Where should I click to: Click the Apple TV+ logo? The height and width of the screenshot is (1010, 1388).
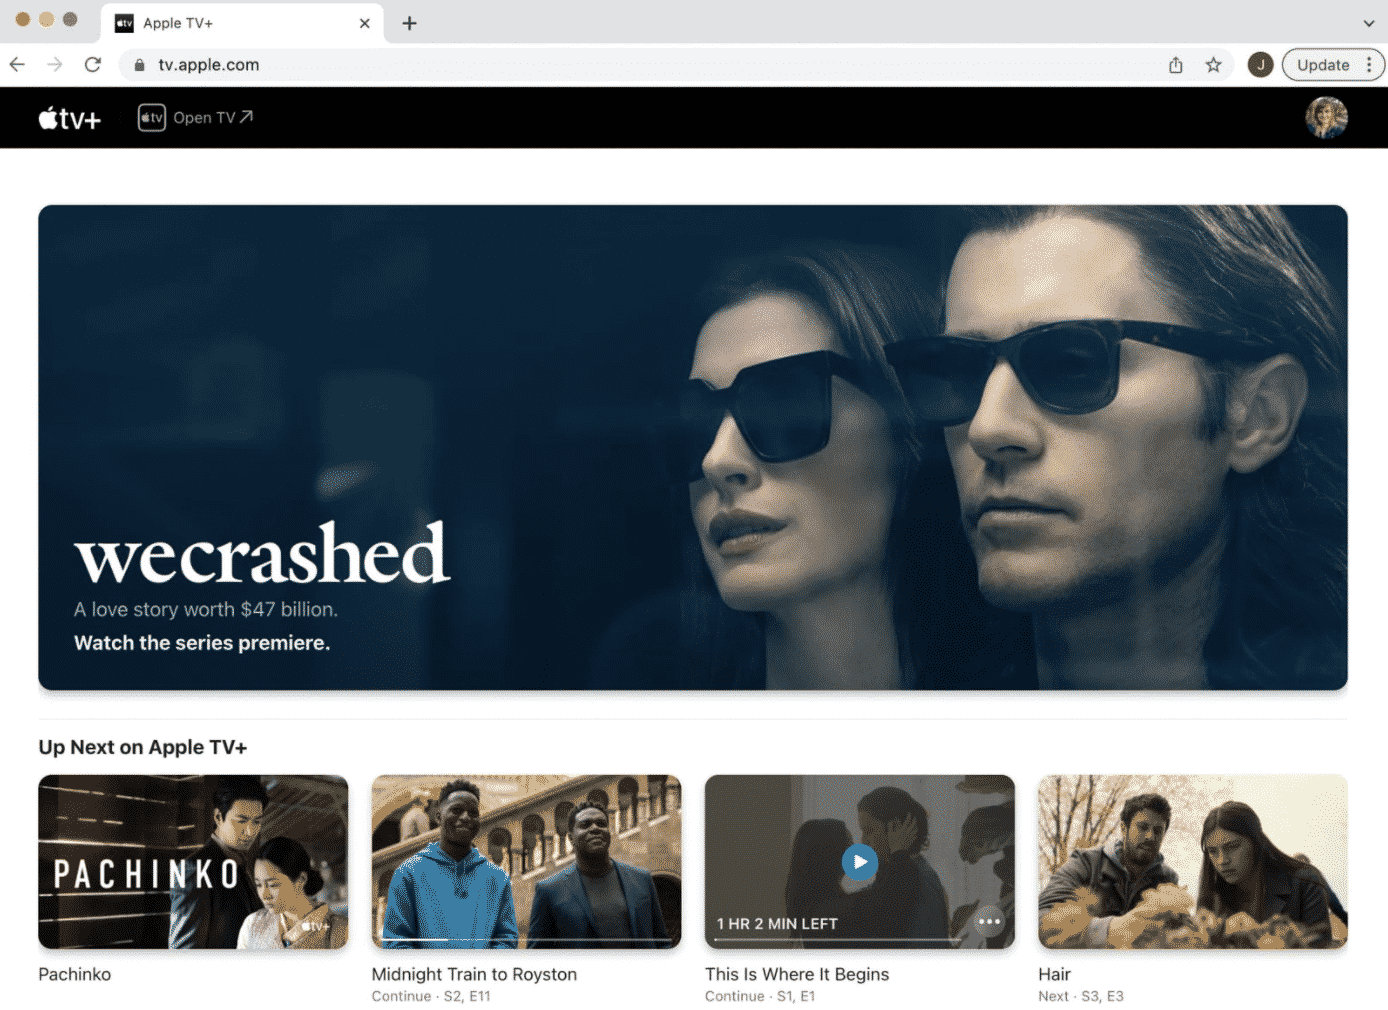[x=69, y=118]
